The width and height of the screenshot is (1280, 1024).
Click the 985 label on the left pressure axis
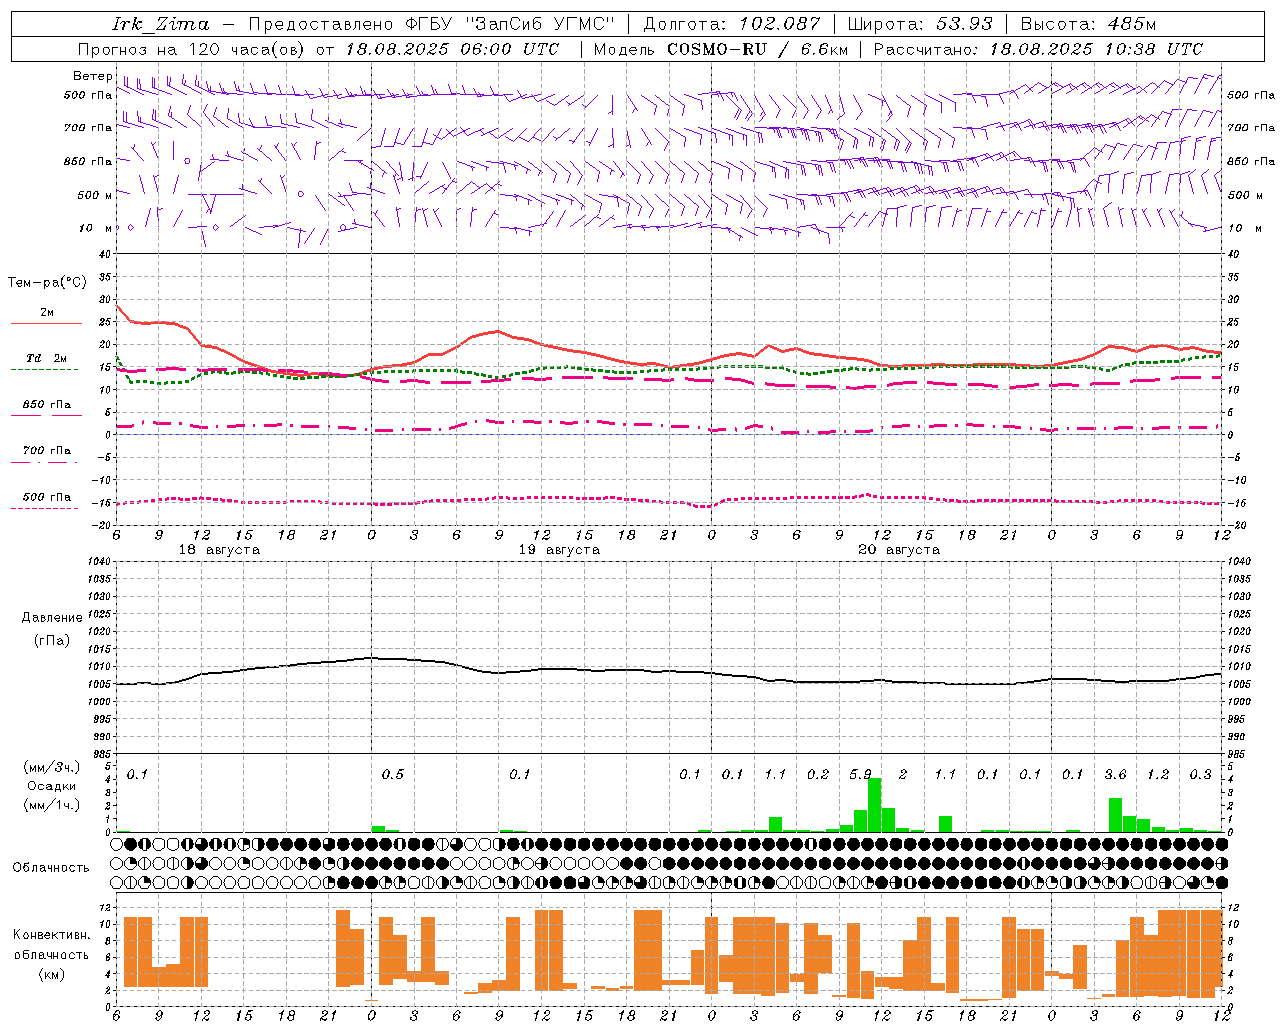pyautogui.click(x=101, y=754)
